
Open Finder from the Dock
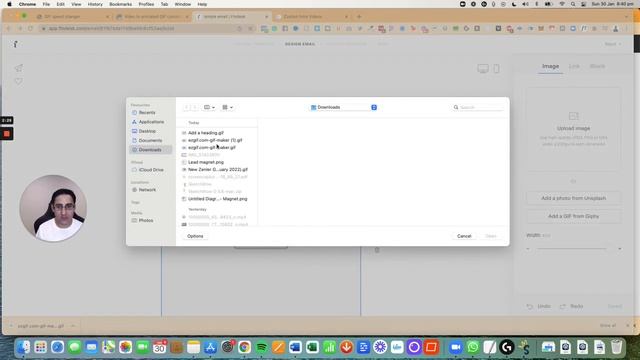(23, 347)
